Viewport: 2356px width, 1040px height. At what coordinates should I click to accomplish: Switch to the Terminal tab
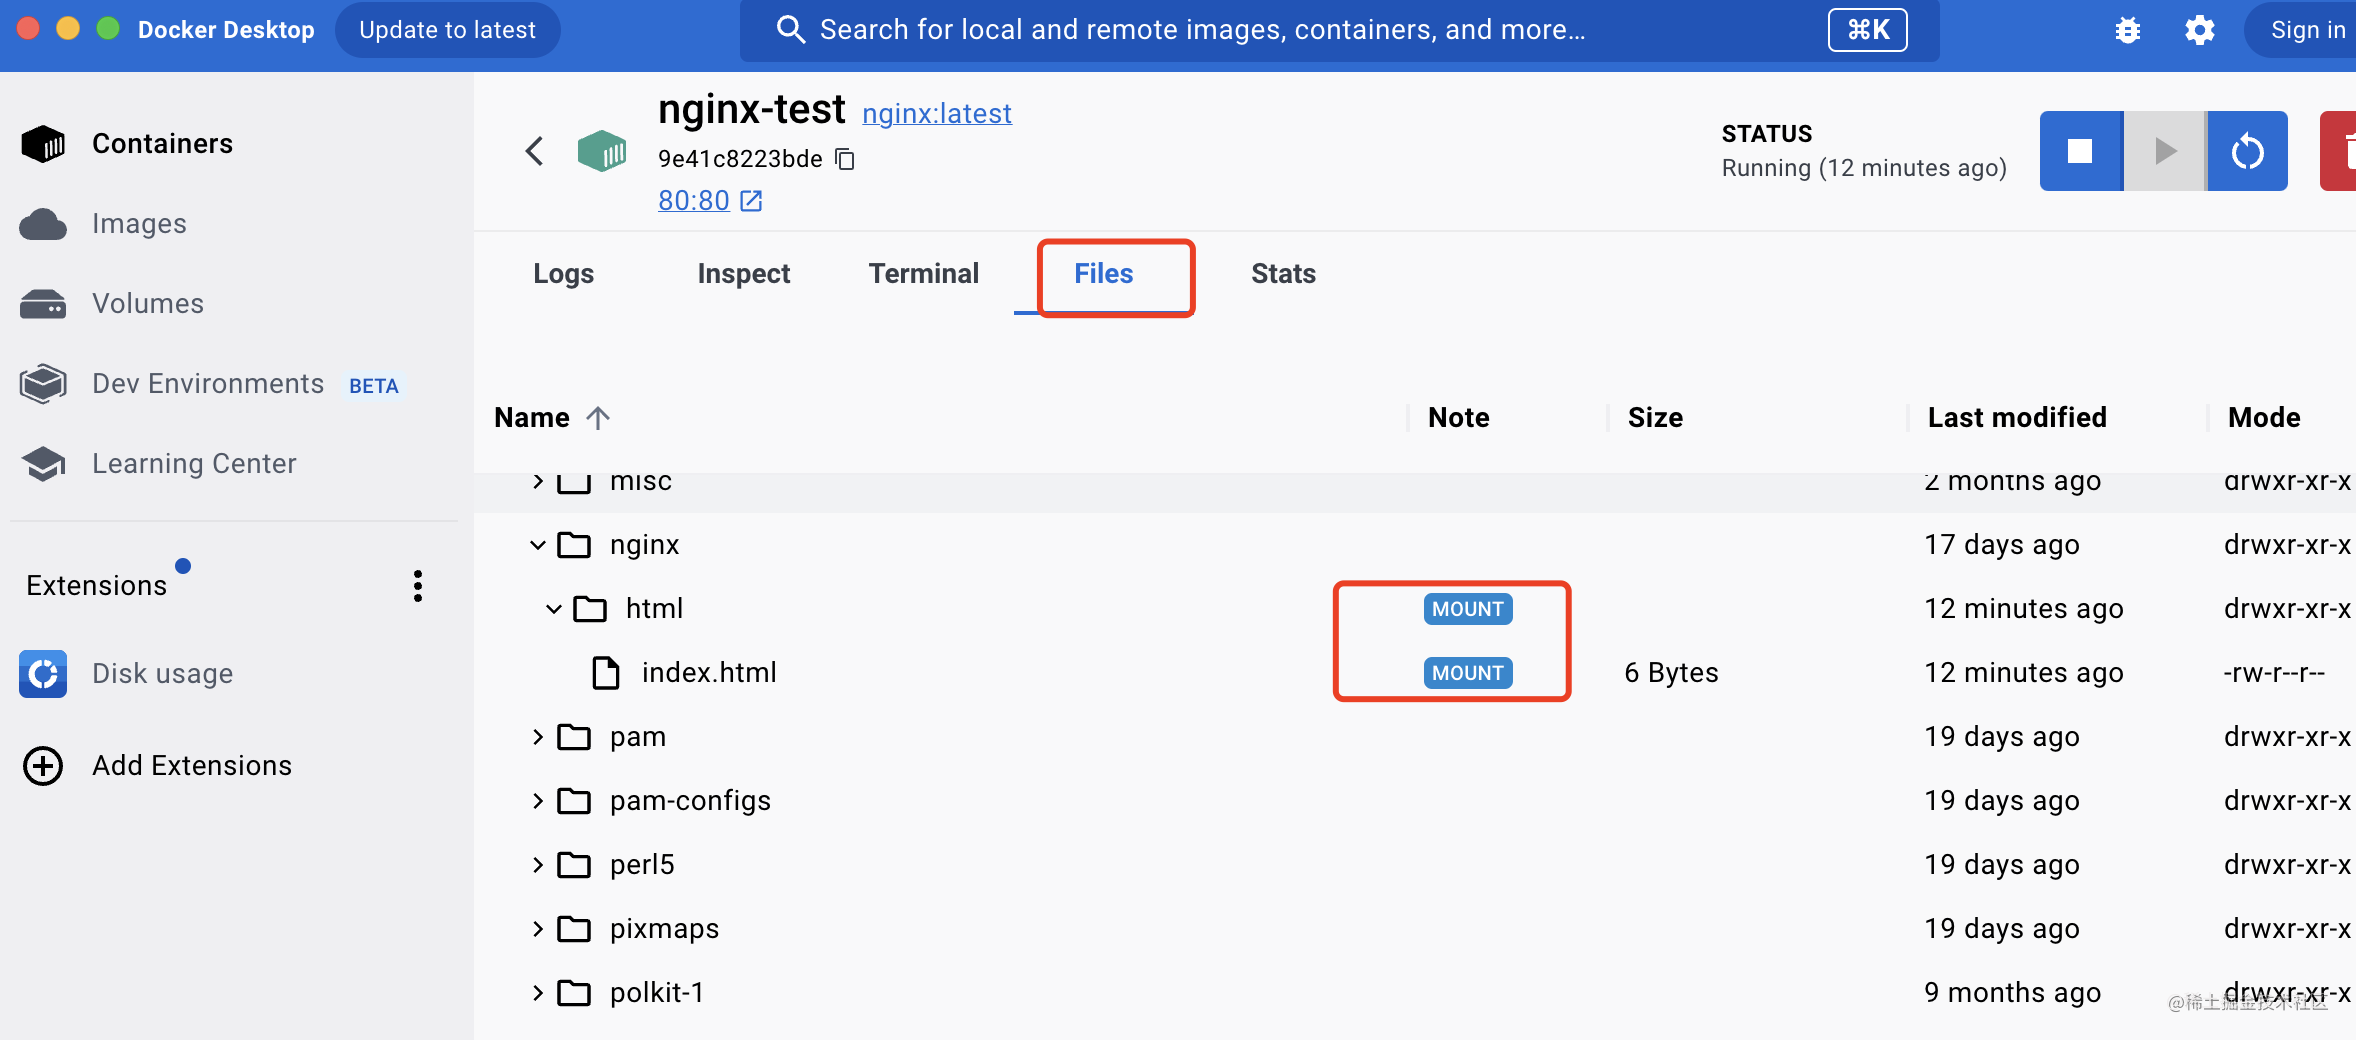coord(923,274)
